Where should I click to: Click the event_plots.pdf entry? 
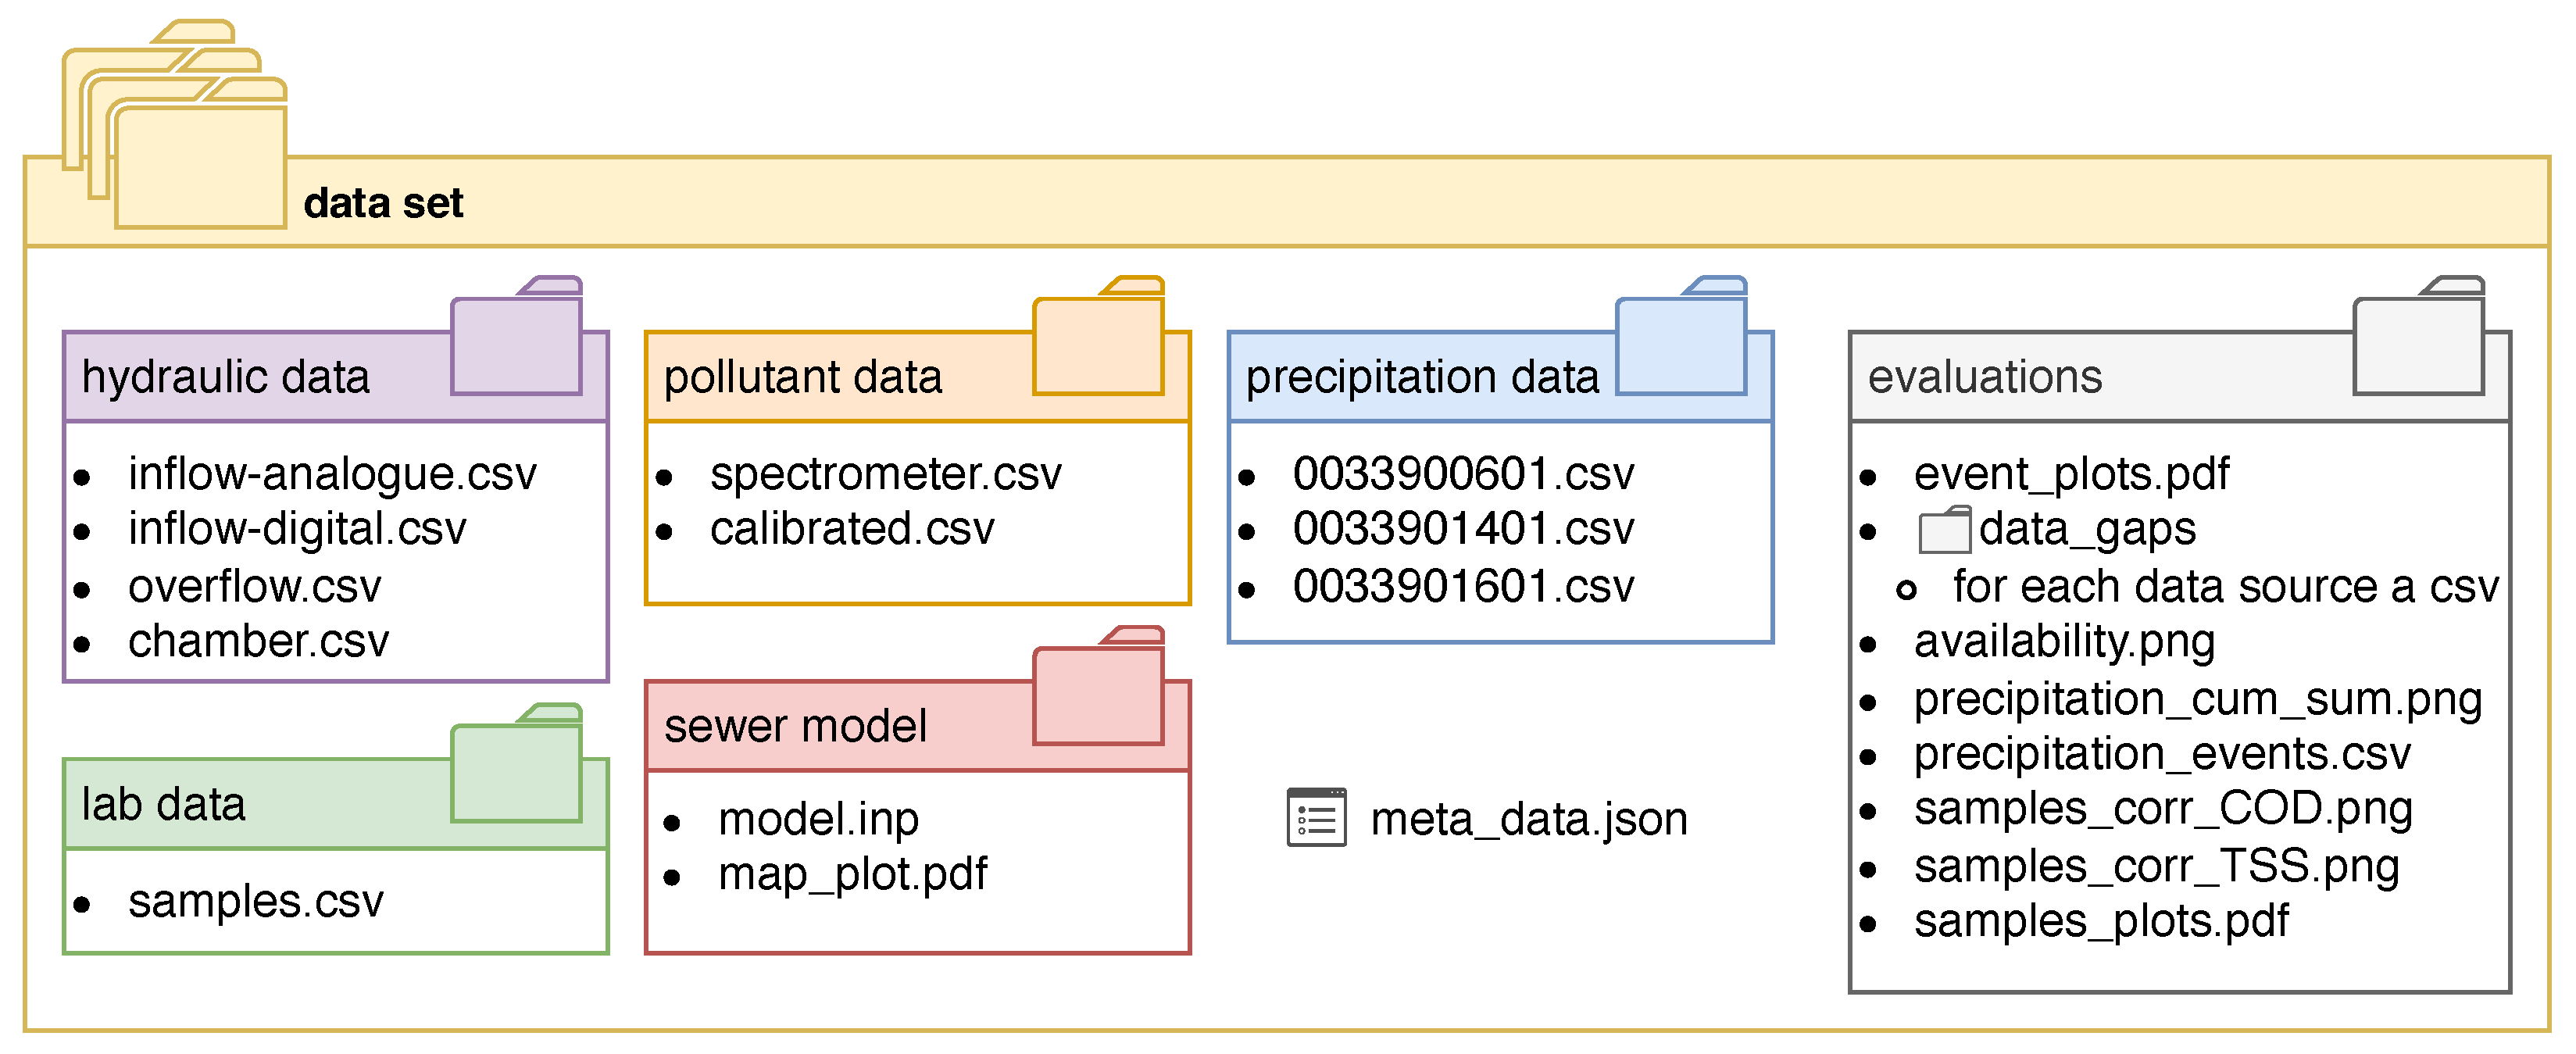click(x=2071, y=474)
